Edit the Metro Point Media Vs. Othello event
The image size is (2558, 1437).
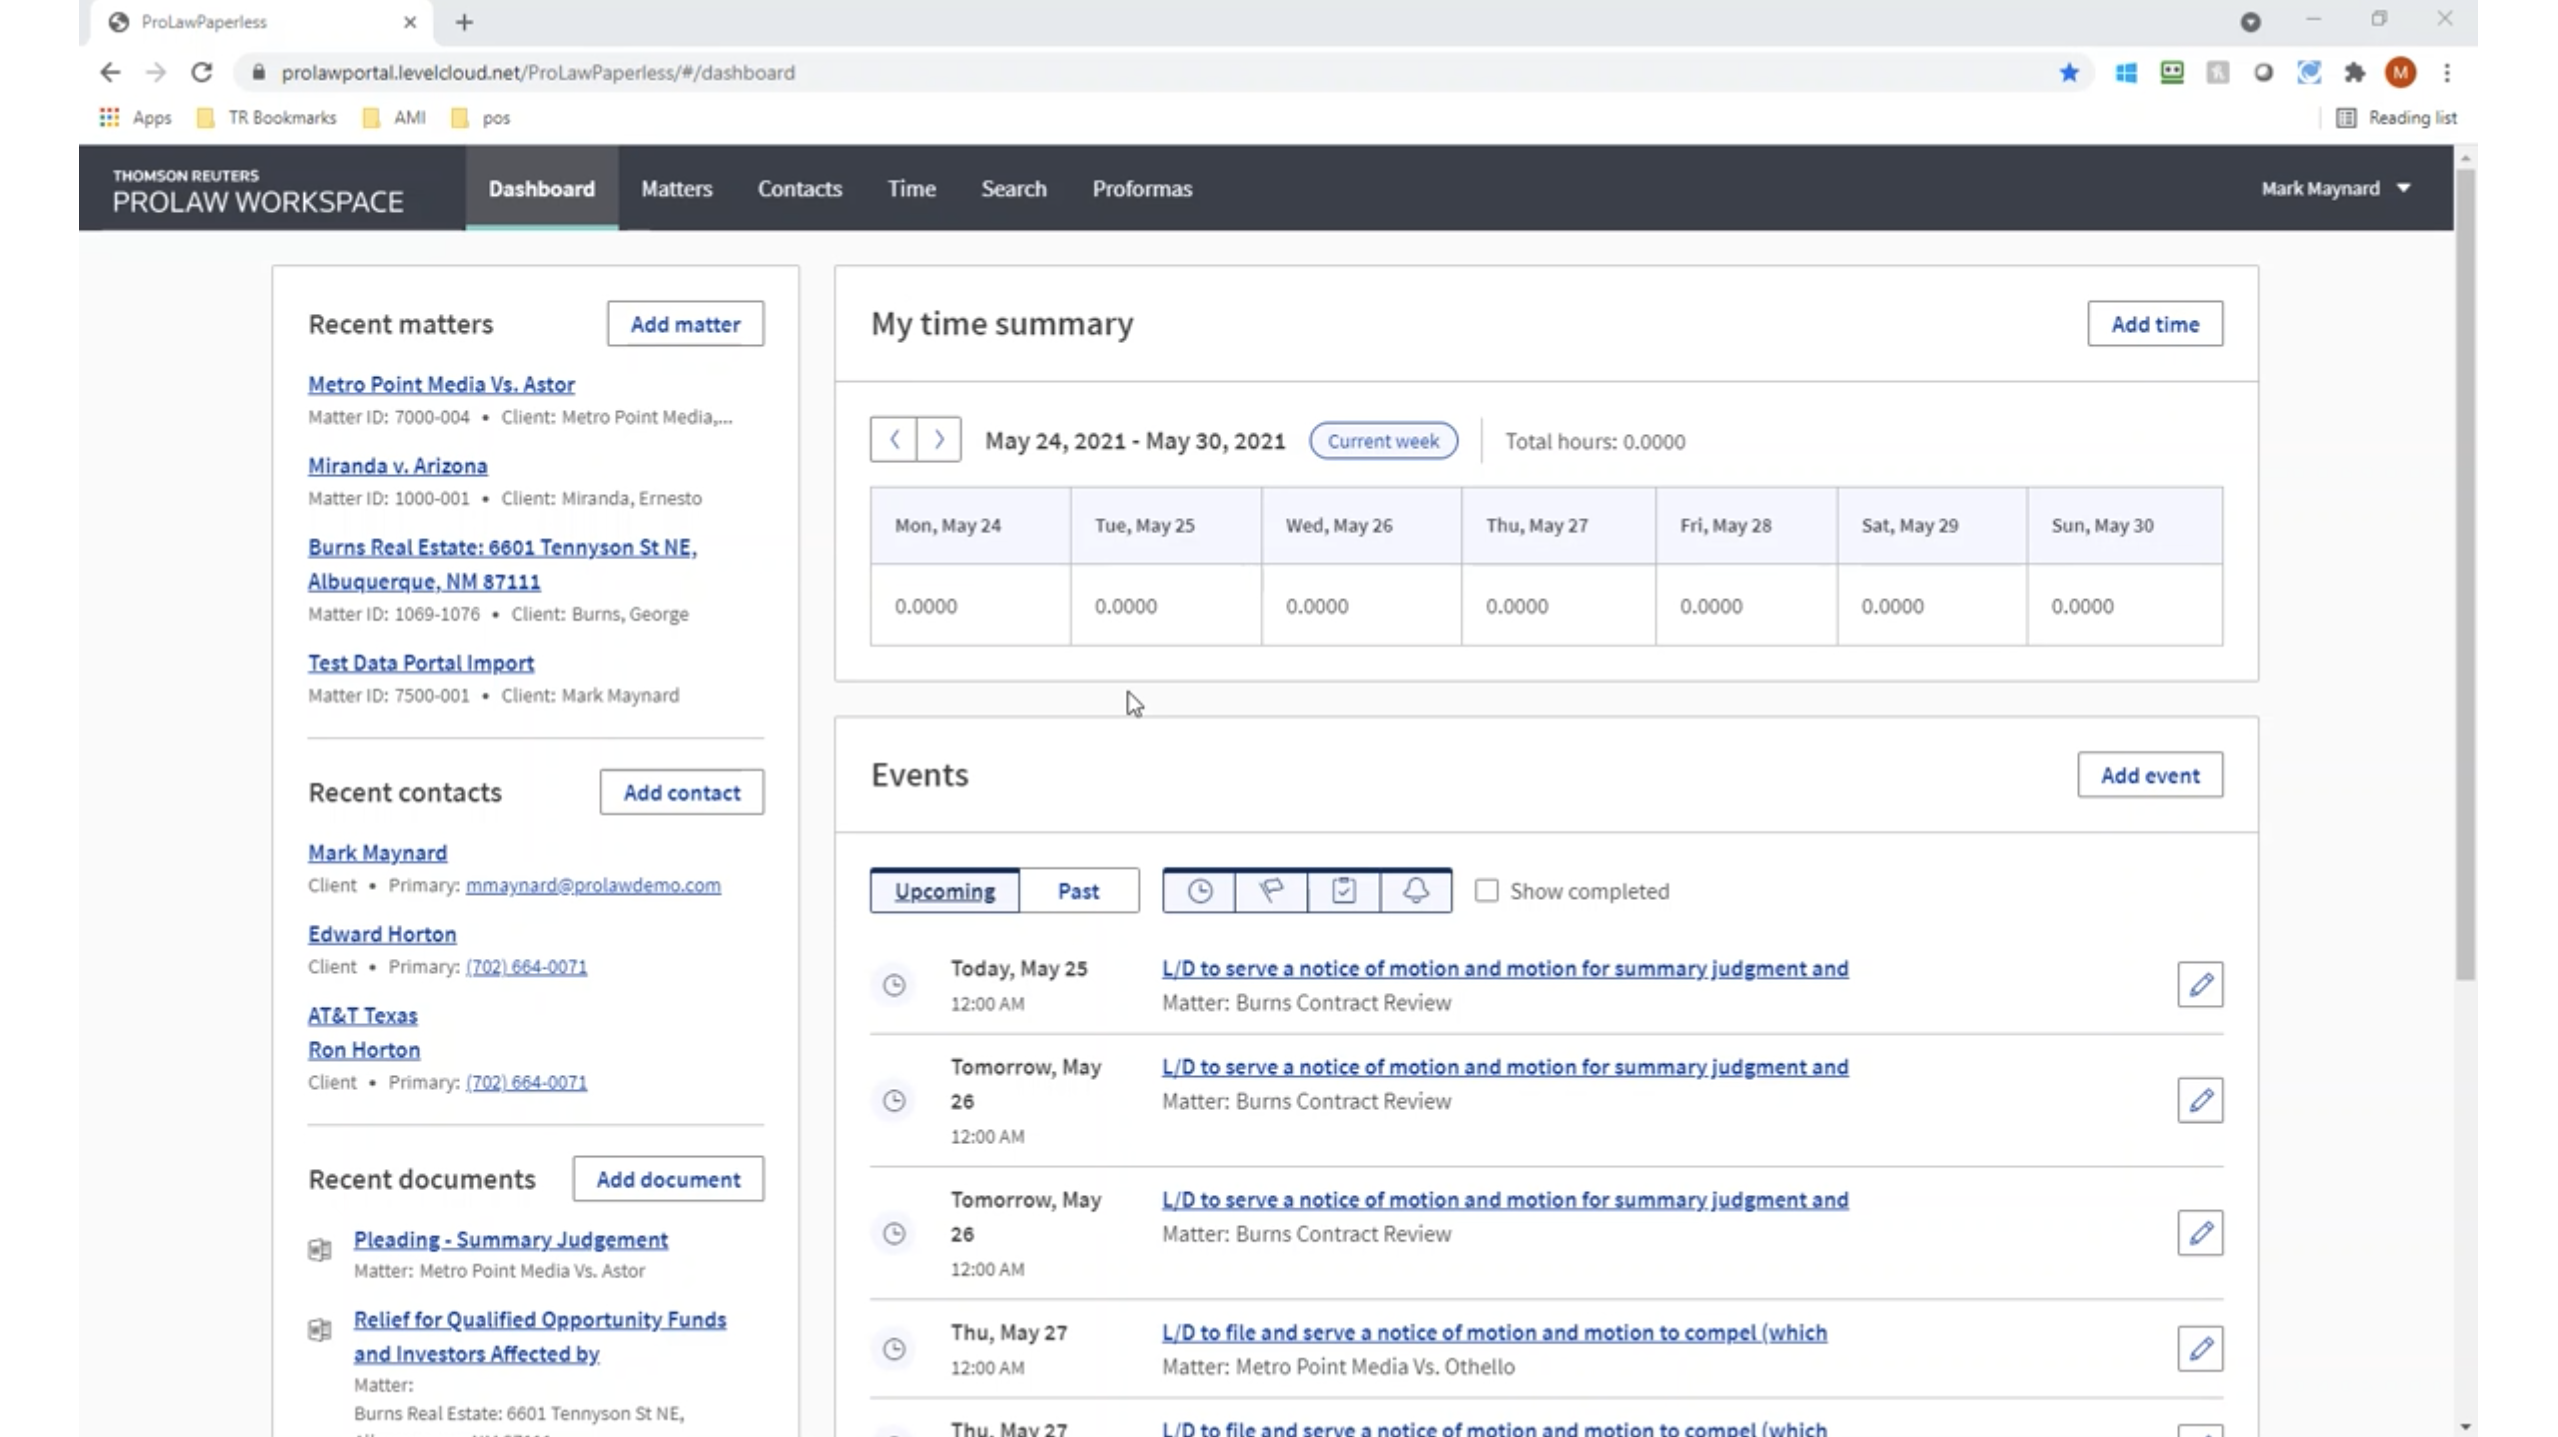pyautogui.click(x=2199, y=1349)
